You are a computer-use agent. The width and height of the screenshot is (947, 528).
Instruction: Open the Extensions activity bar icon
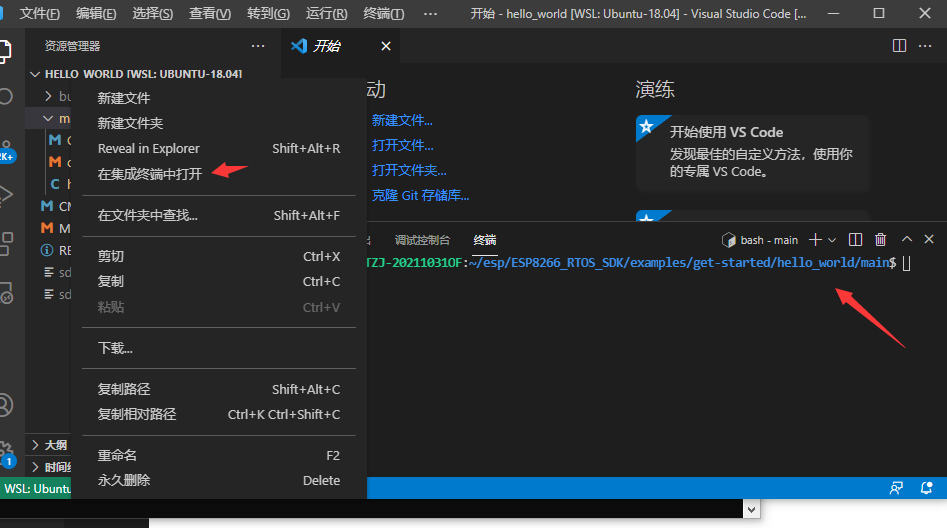pos(6,244)
